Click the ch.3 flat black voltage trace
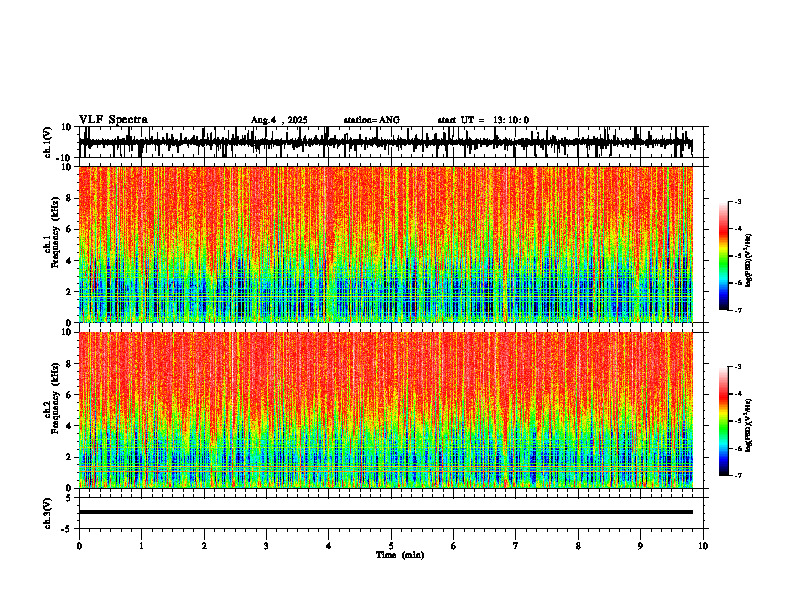The image size is (792, 612). pyautogui.click(x=385, y=512)
